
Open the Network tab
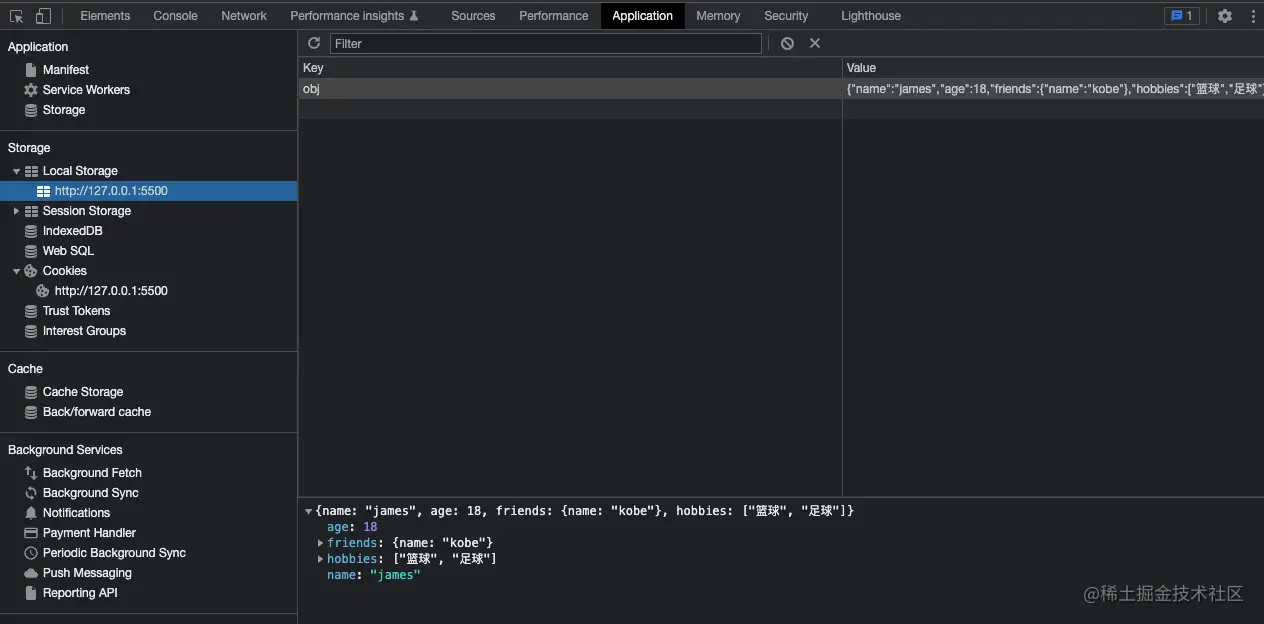click(x=244, y=16)
